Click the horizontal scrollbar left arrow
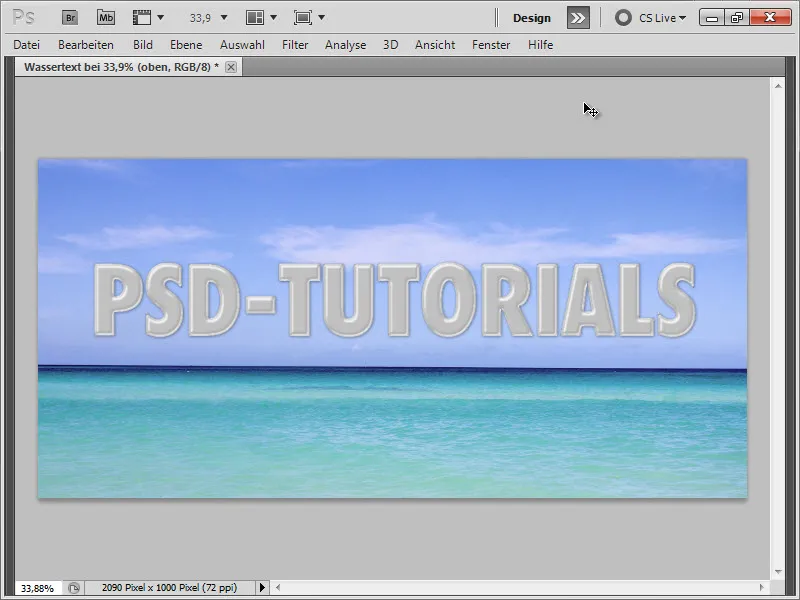 [x=278, y=588]
